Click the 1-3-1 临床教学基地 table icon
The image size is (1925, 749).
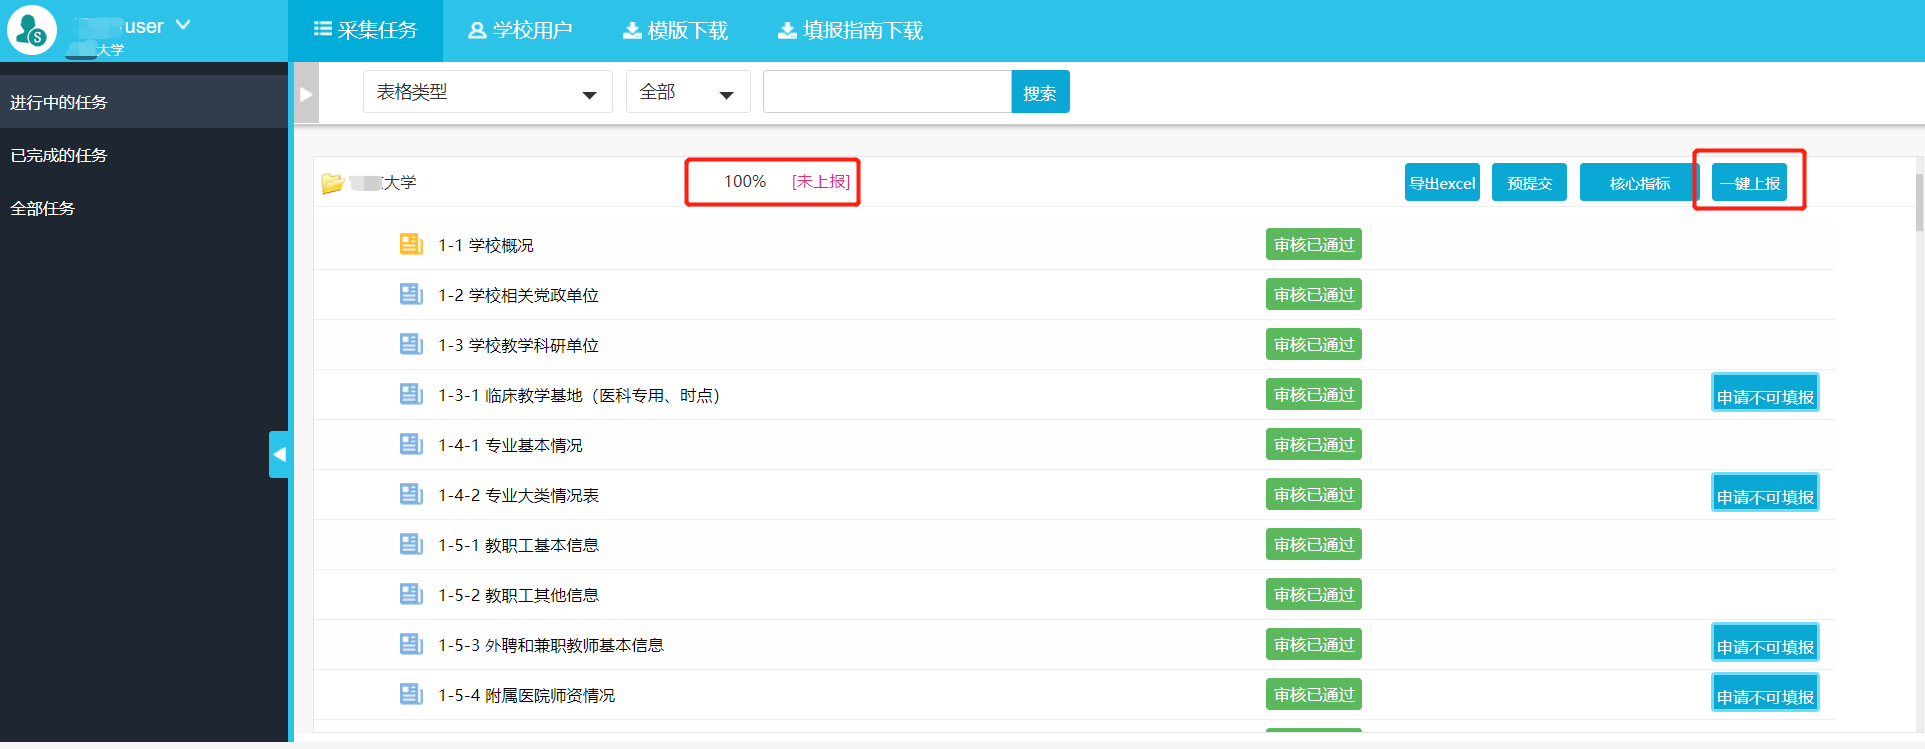coord(411,394)
